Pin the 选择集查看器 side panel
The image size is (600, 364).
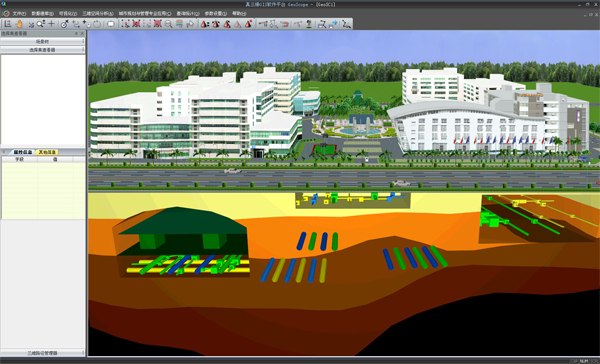(x=76, y=34)
